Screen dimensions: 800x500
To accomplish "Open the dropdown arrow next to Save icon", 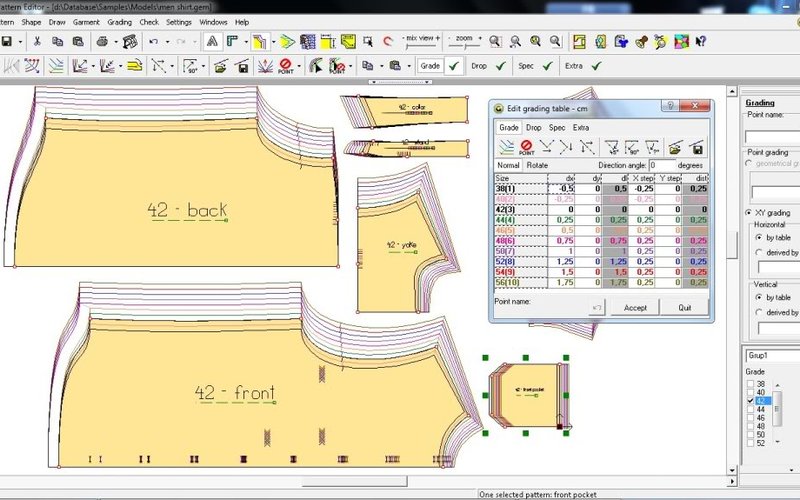I will coord(20,42).
